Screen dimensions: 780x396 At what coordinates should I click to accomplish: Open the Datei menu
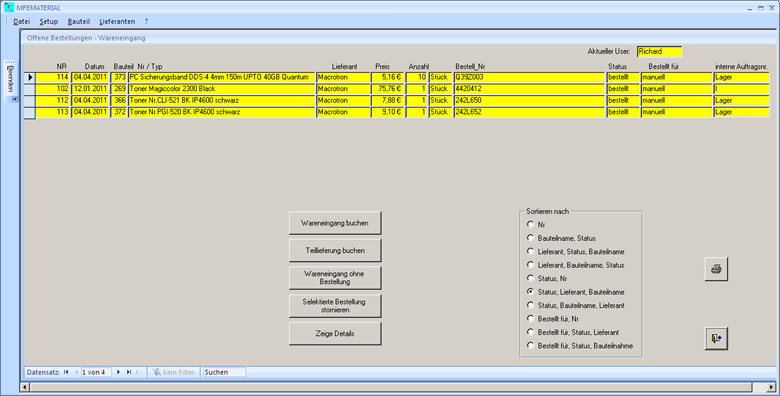coord(21,21)
